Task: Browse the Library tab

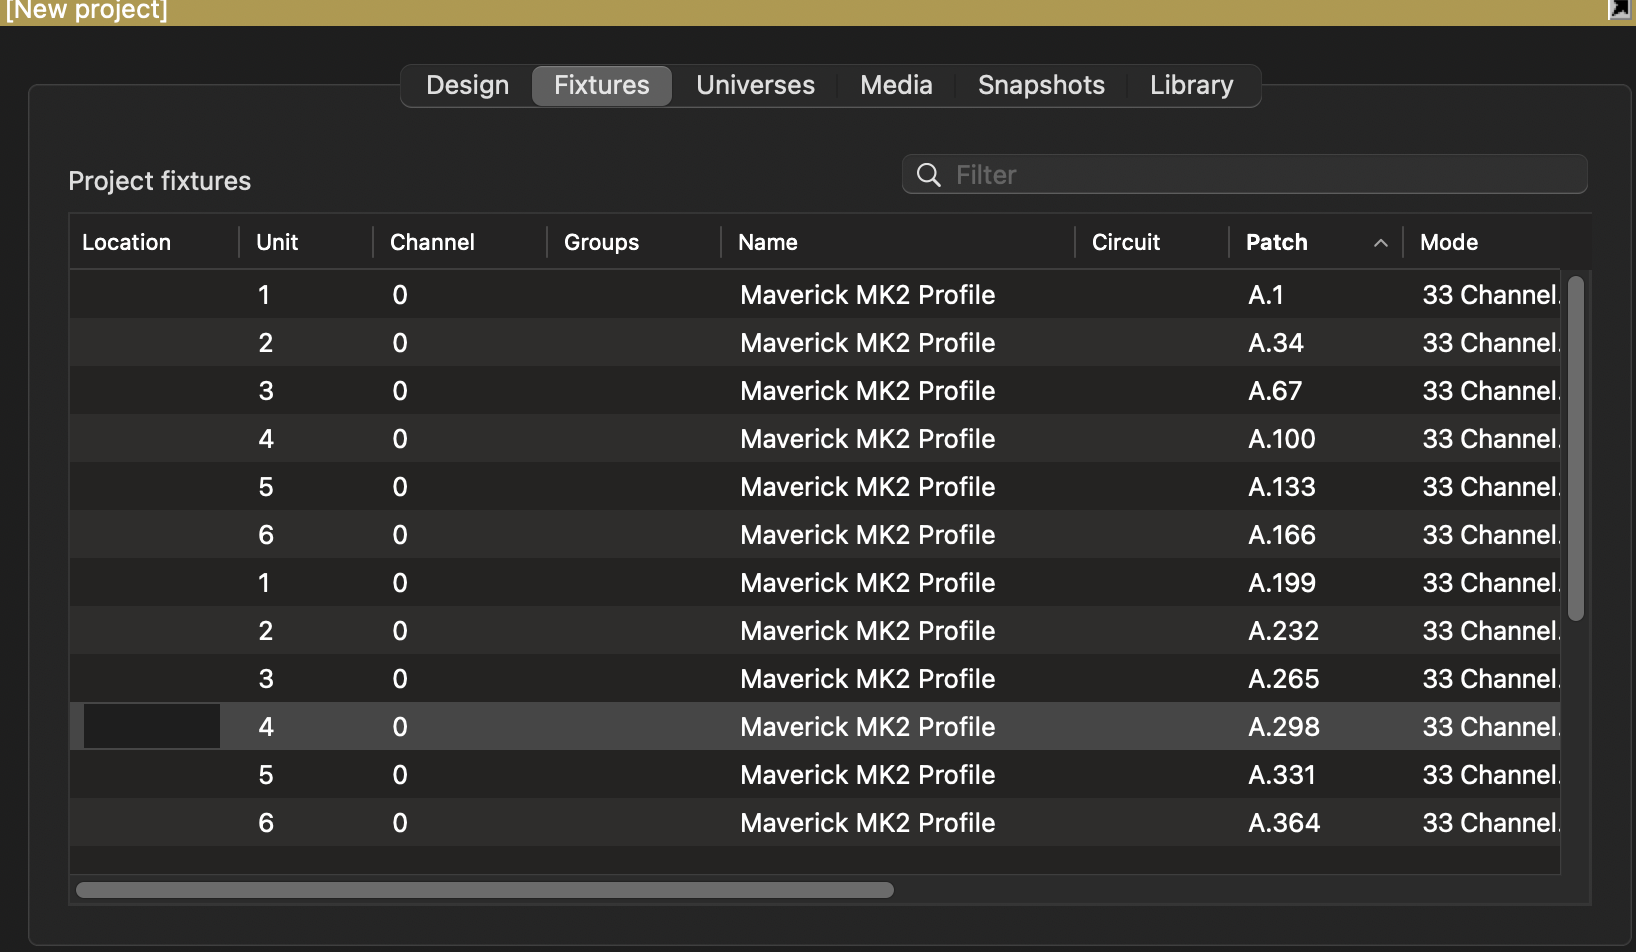Action: pyautogui.click(x=1191, y=85)
